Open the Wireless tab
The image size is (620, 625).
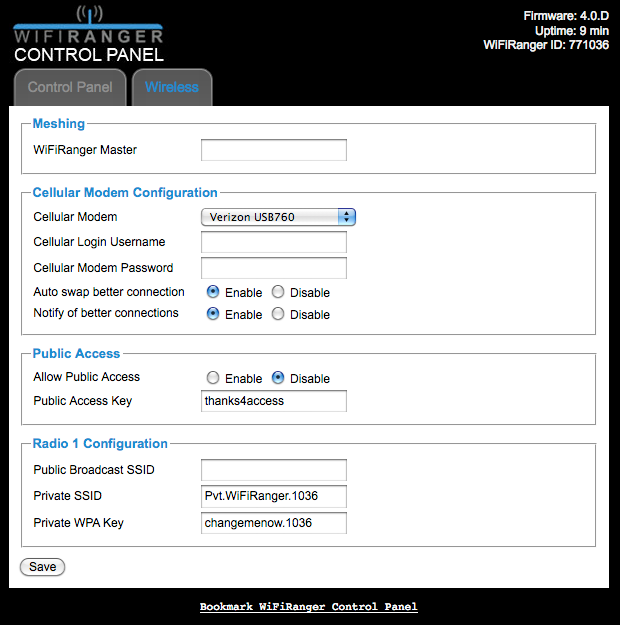[x=172, y=87]
